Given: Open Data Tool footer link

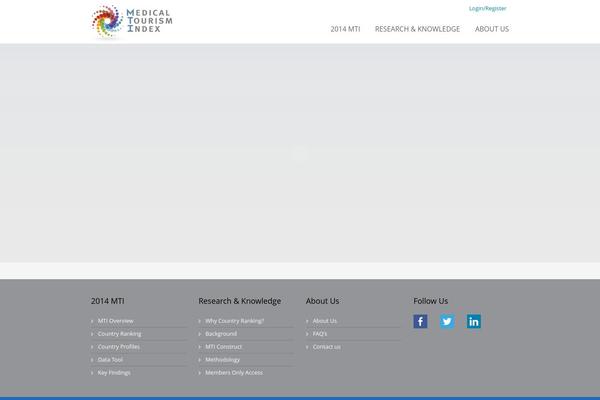Looking at the screenshot, I should pyautogui.click(x=110, y=360).
